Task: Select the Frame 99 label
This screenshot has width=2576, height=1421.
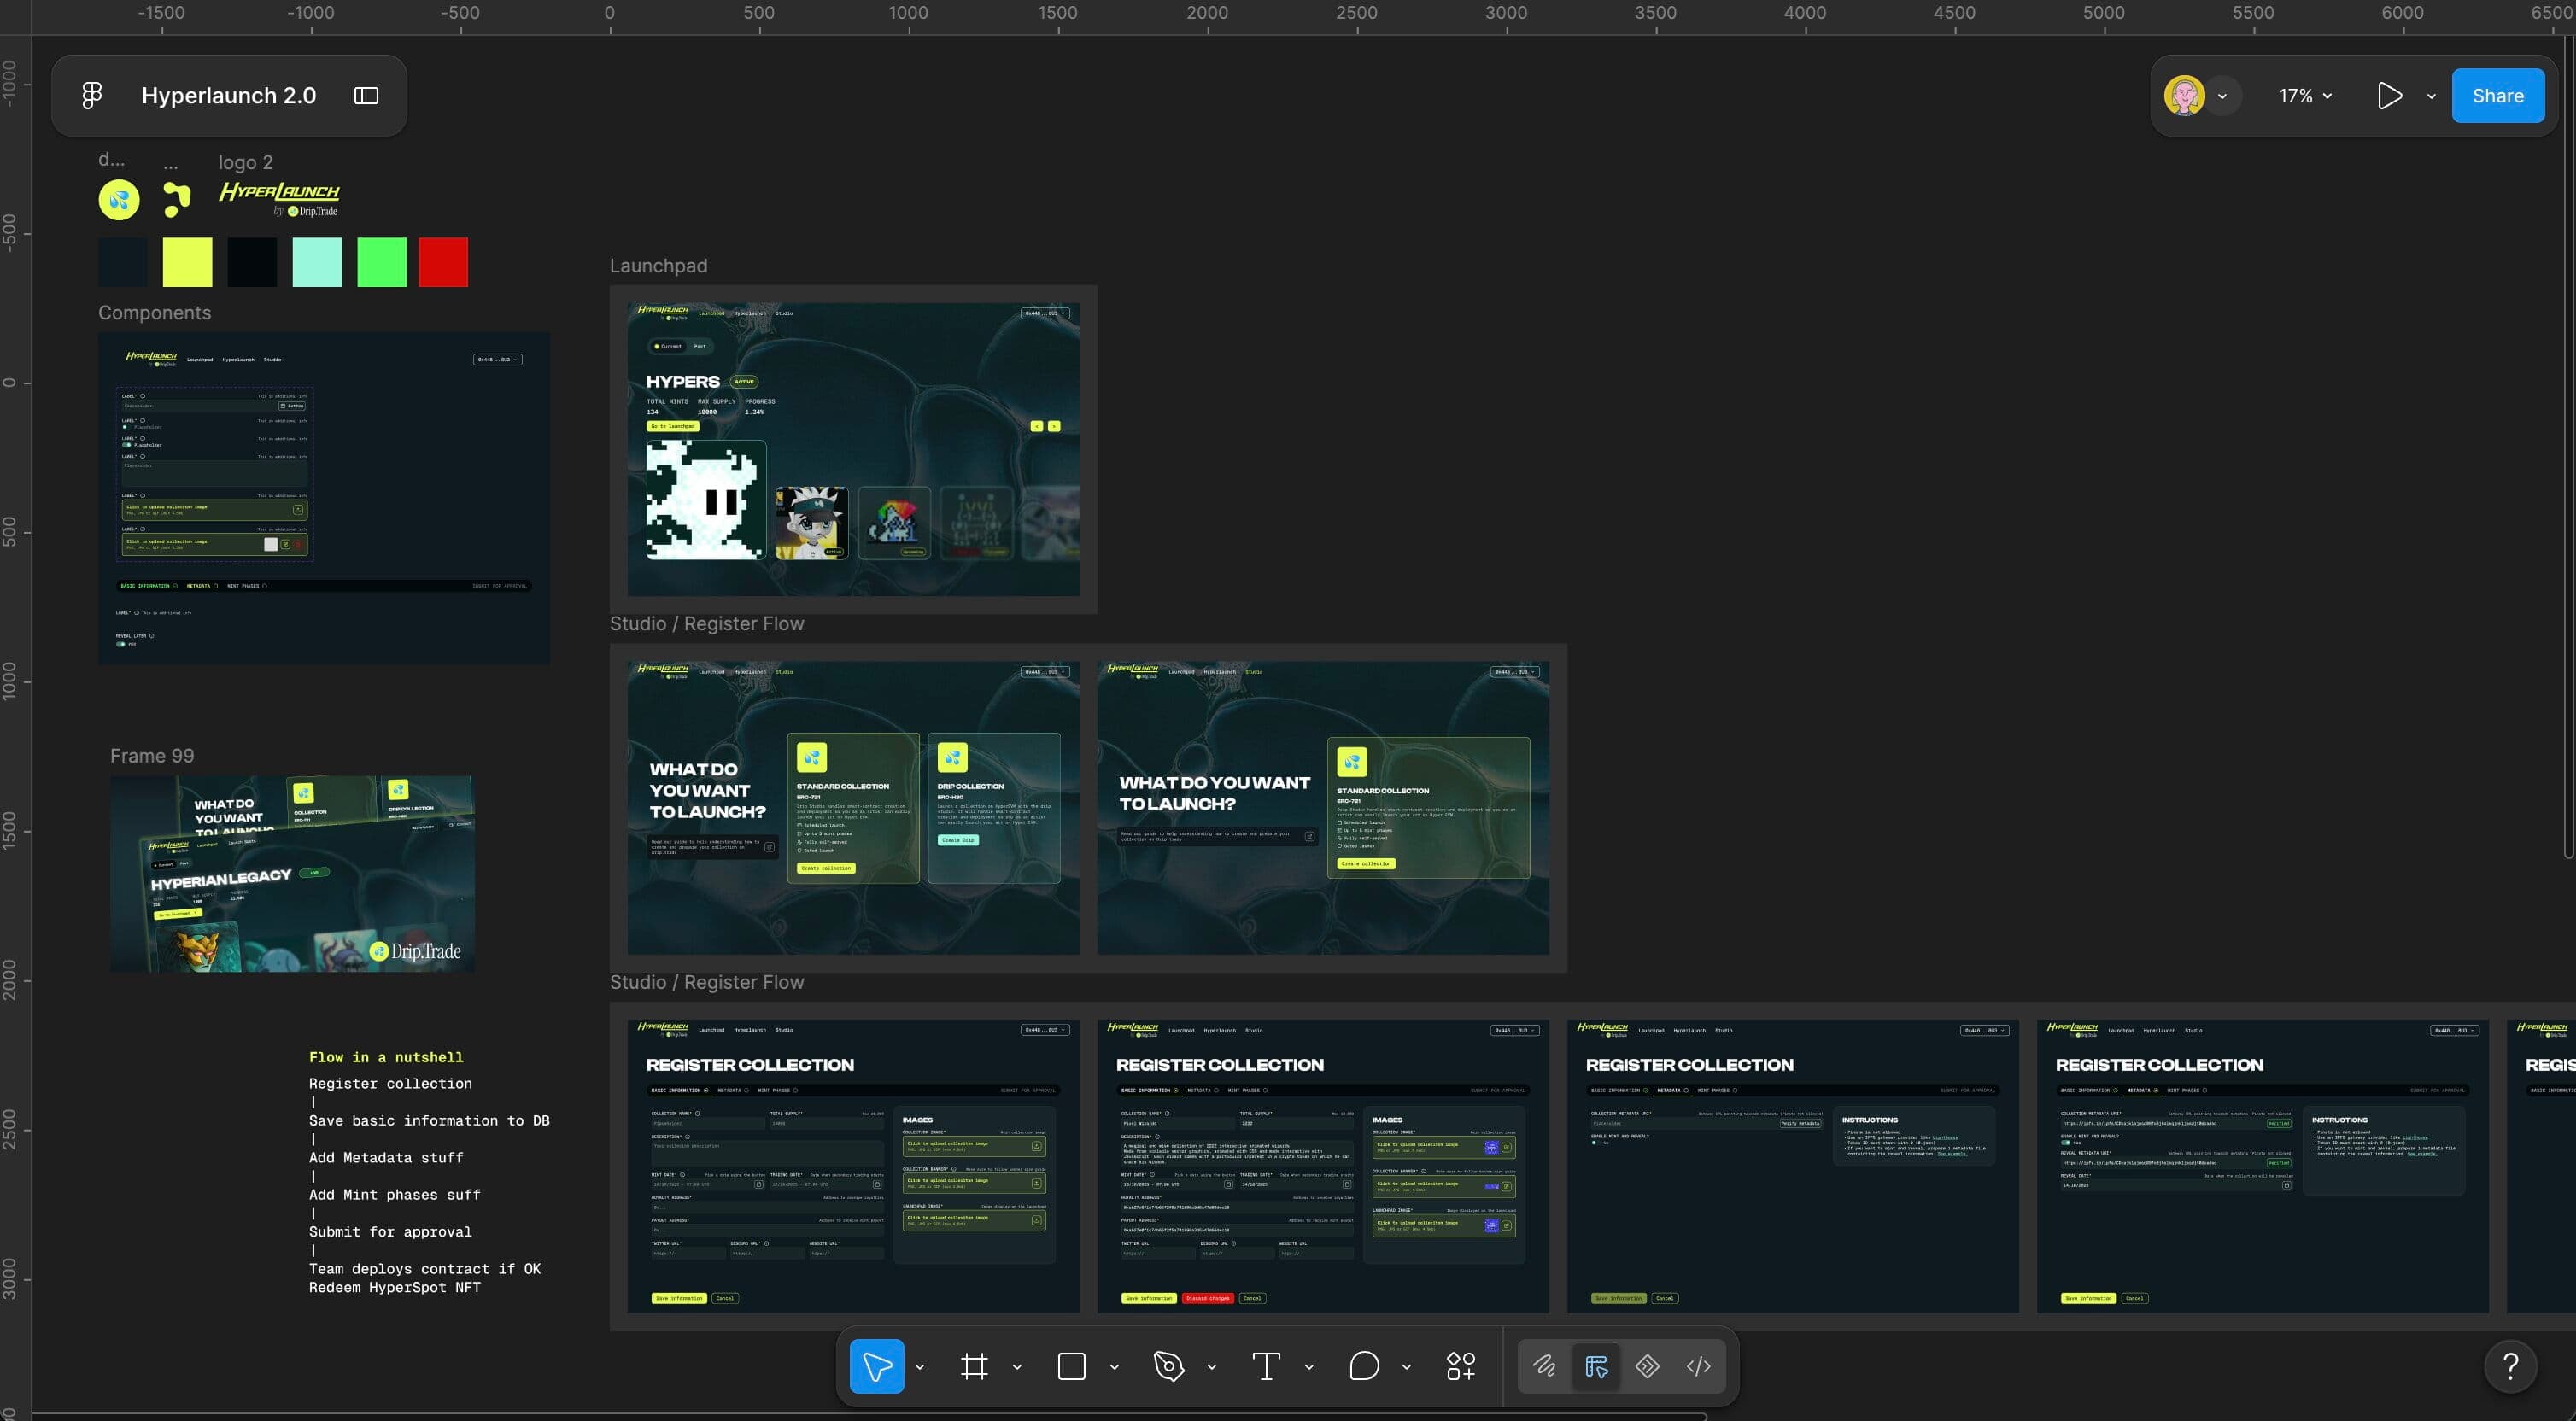Action: pyautogui.click(x=152, y=756)
